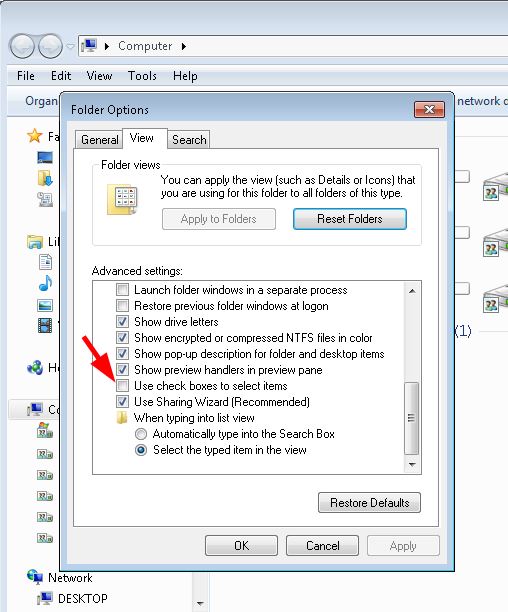Click the Music library note icon
The image size is (508, 612).
click(x=45, y=283)
